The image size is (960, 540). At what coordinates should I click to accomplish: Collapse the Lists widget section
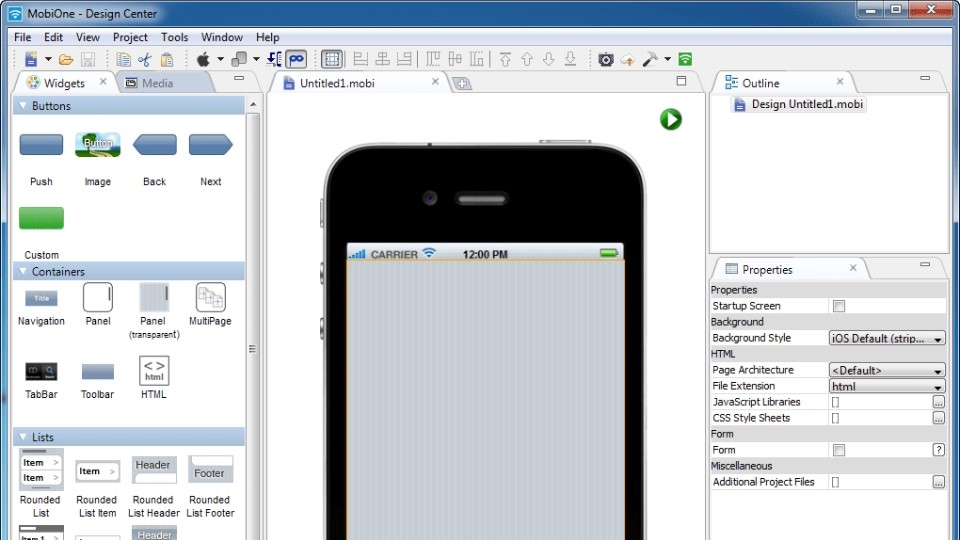pyautogui.click(x=23, y=437)
